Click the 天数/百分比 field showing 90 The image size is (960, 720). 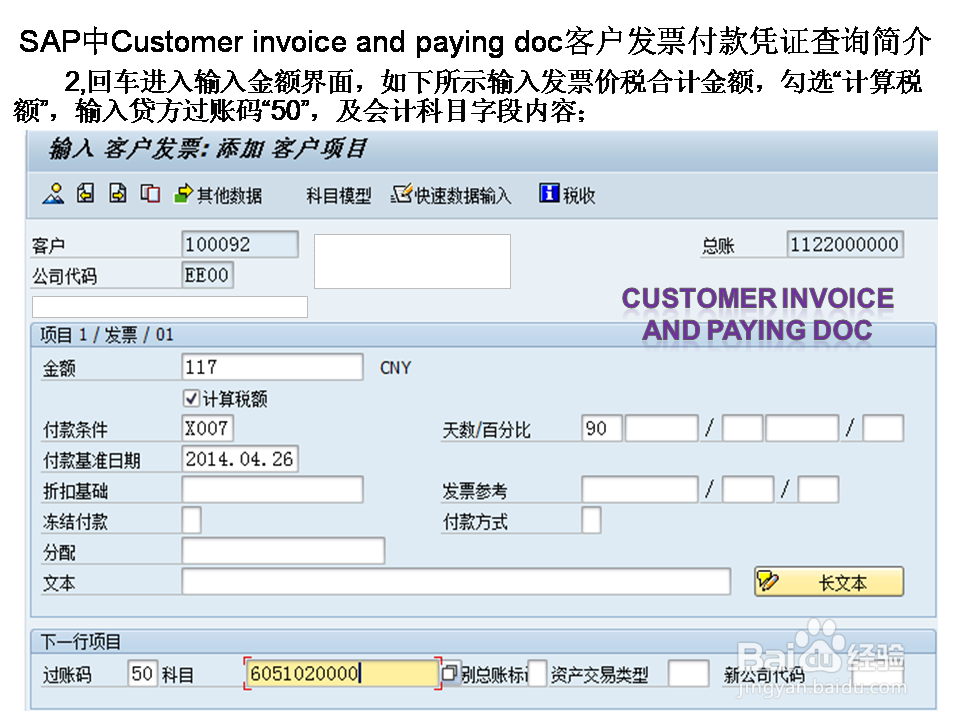602,428
